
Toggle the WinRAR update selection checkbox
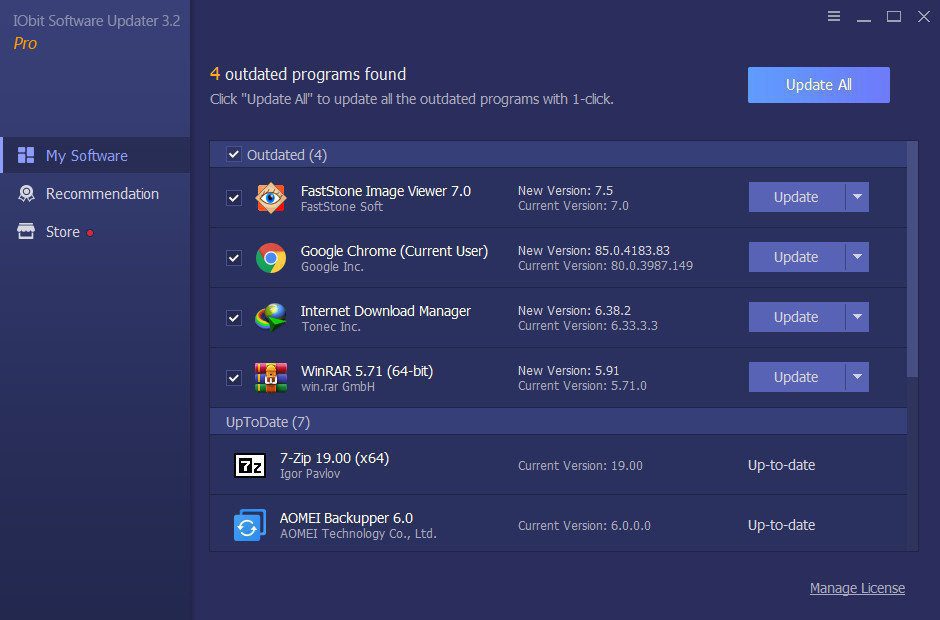233,377
